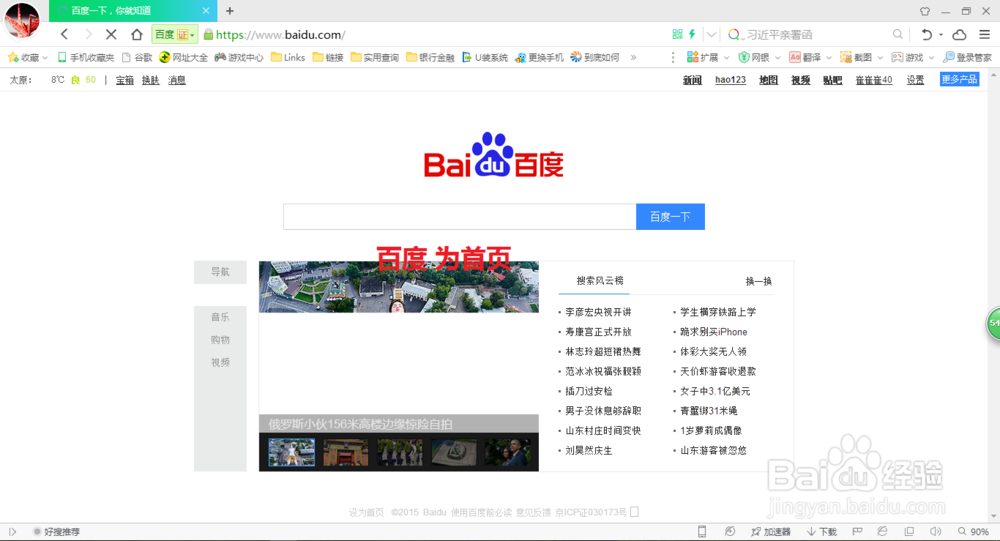
Task: Click the search magnifier icon in search box
Action: point(897,34)
